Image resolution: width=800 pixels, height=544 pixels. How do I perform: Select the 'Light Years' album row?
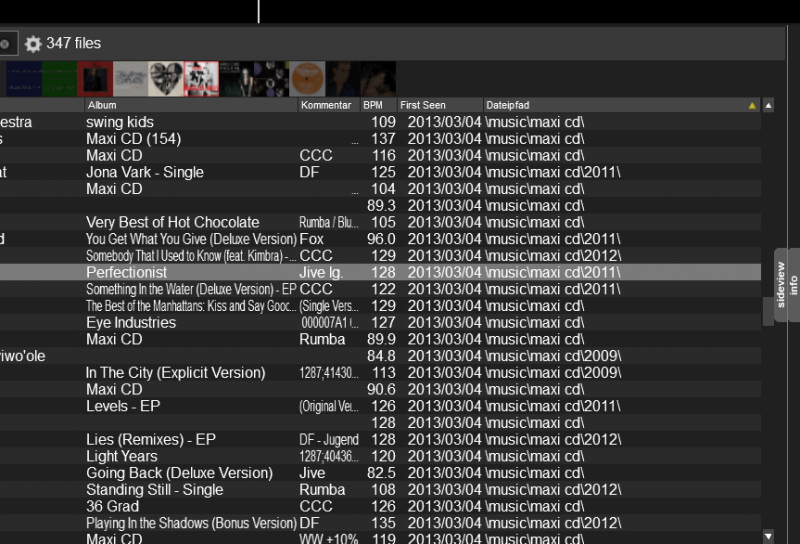[x=380, y=456]
